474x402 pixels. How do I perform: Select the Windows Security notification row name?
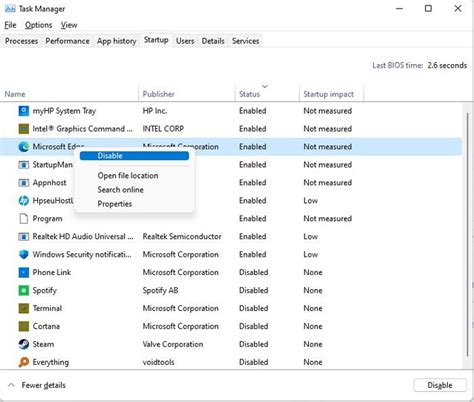click(x=82, y=255)
